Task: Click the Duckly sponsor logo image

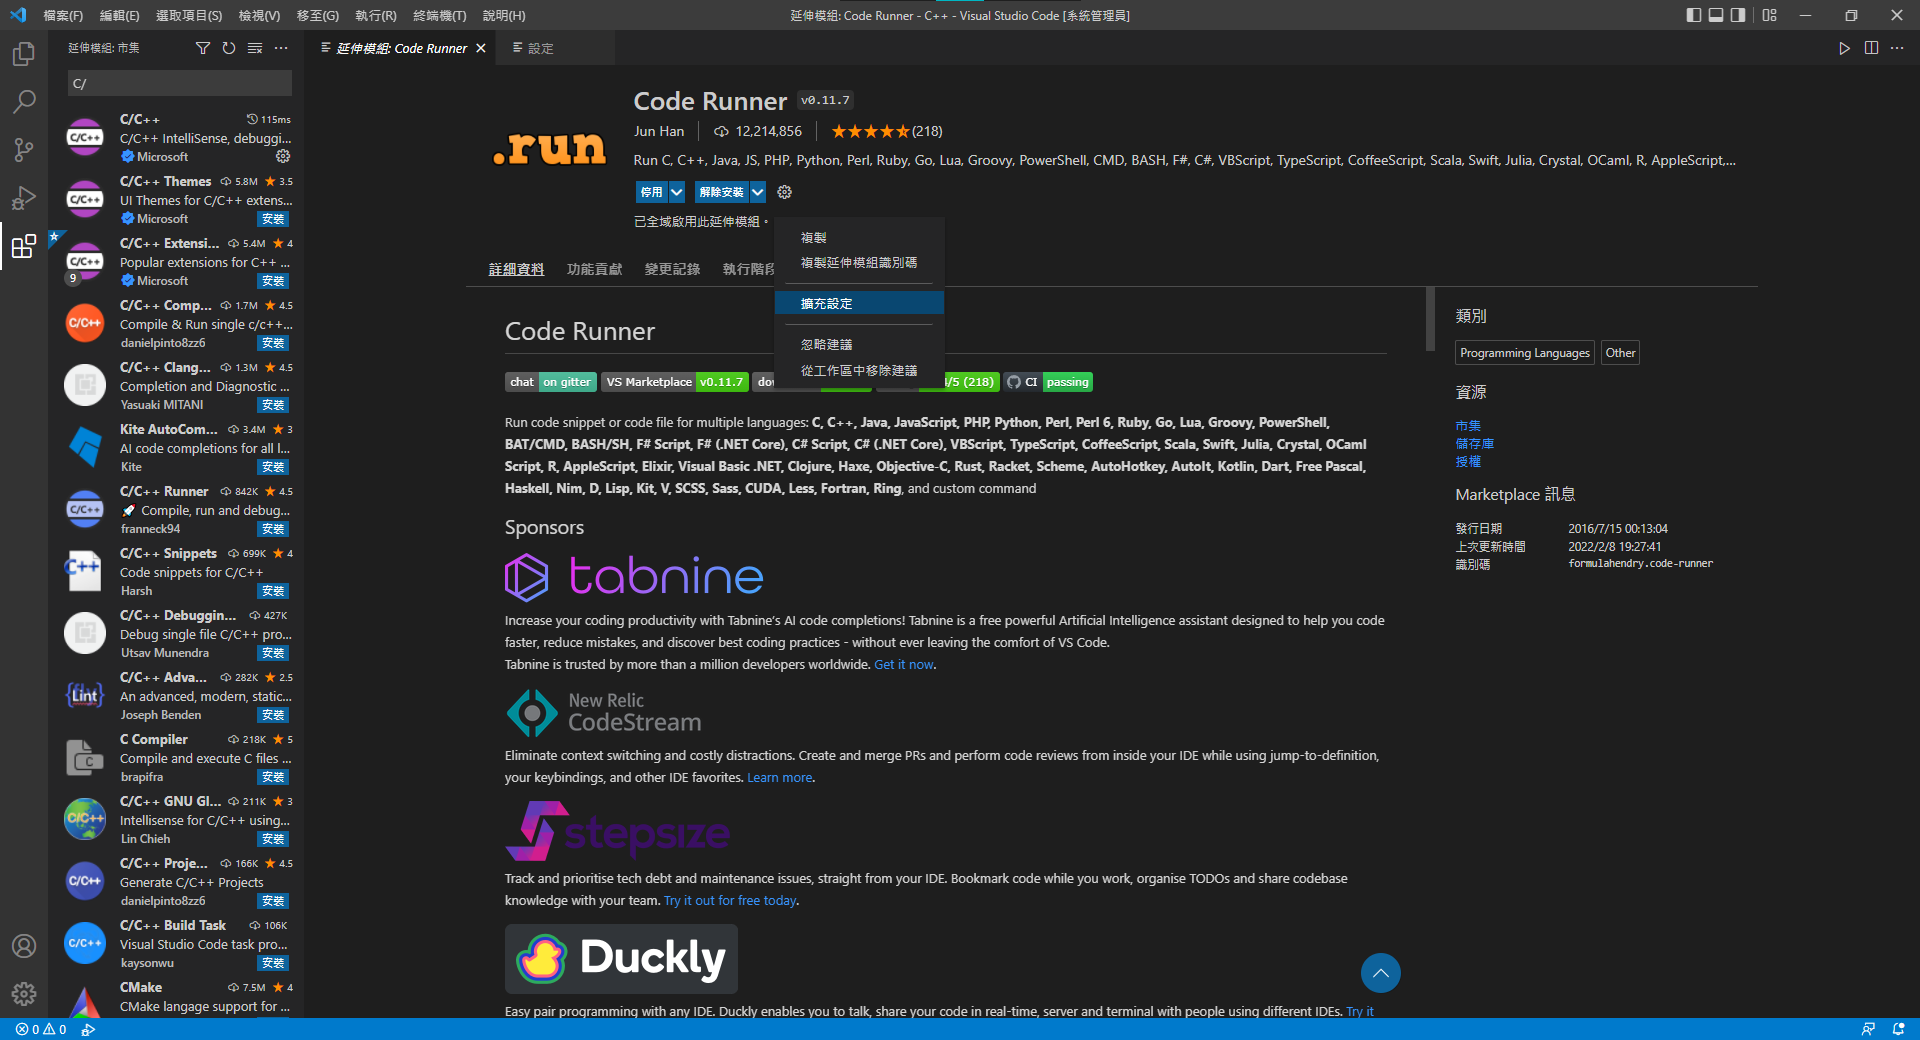Action: 621,959
